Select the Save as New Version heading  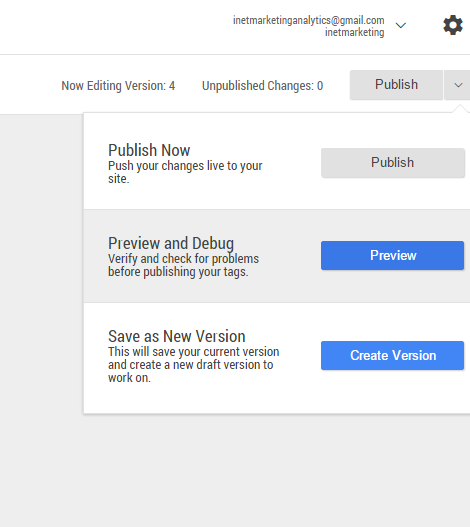(177, 336)
